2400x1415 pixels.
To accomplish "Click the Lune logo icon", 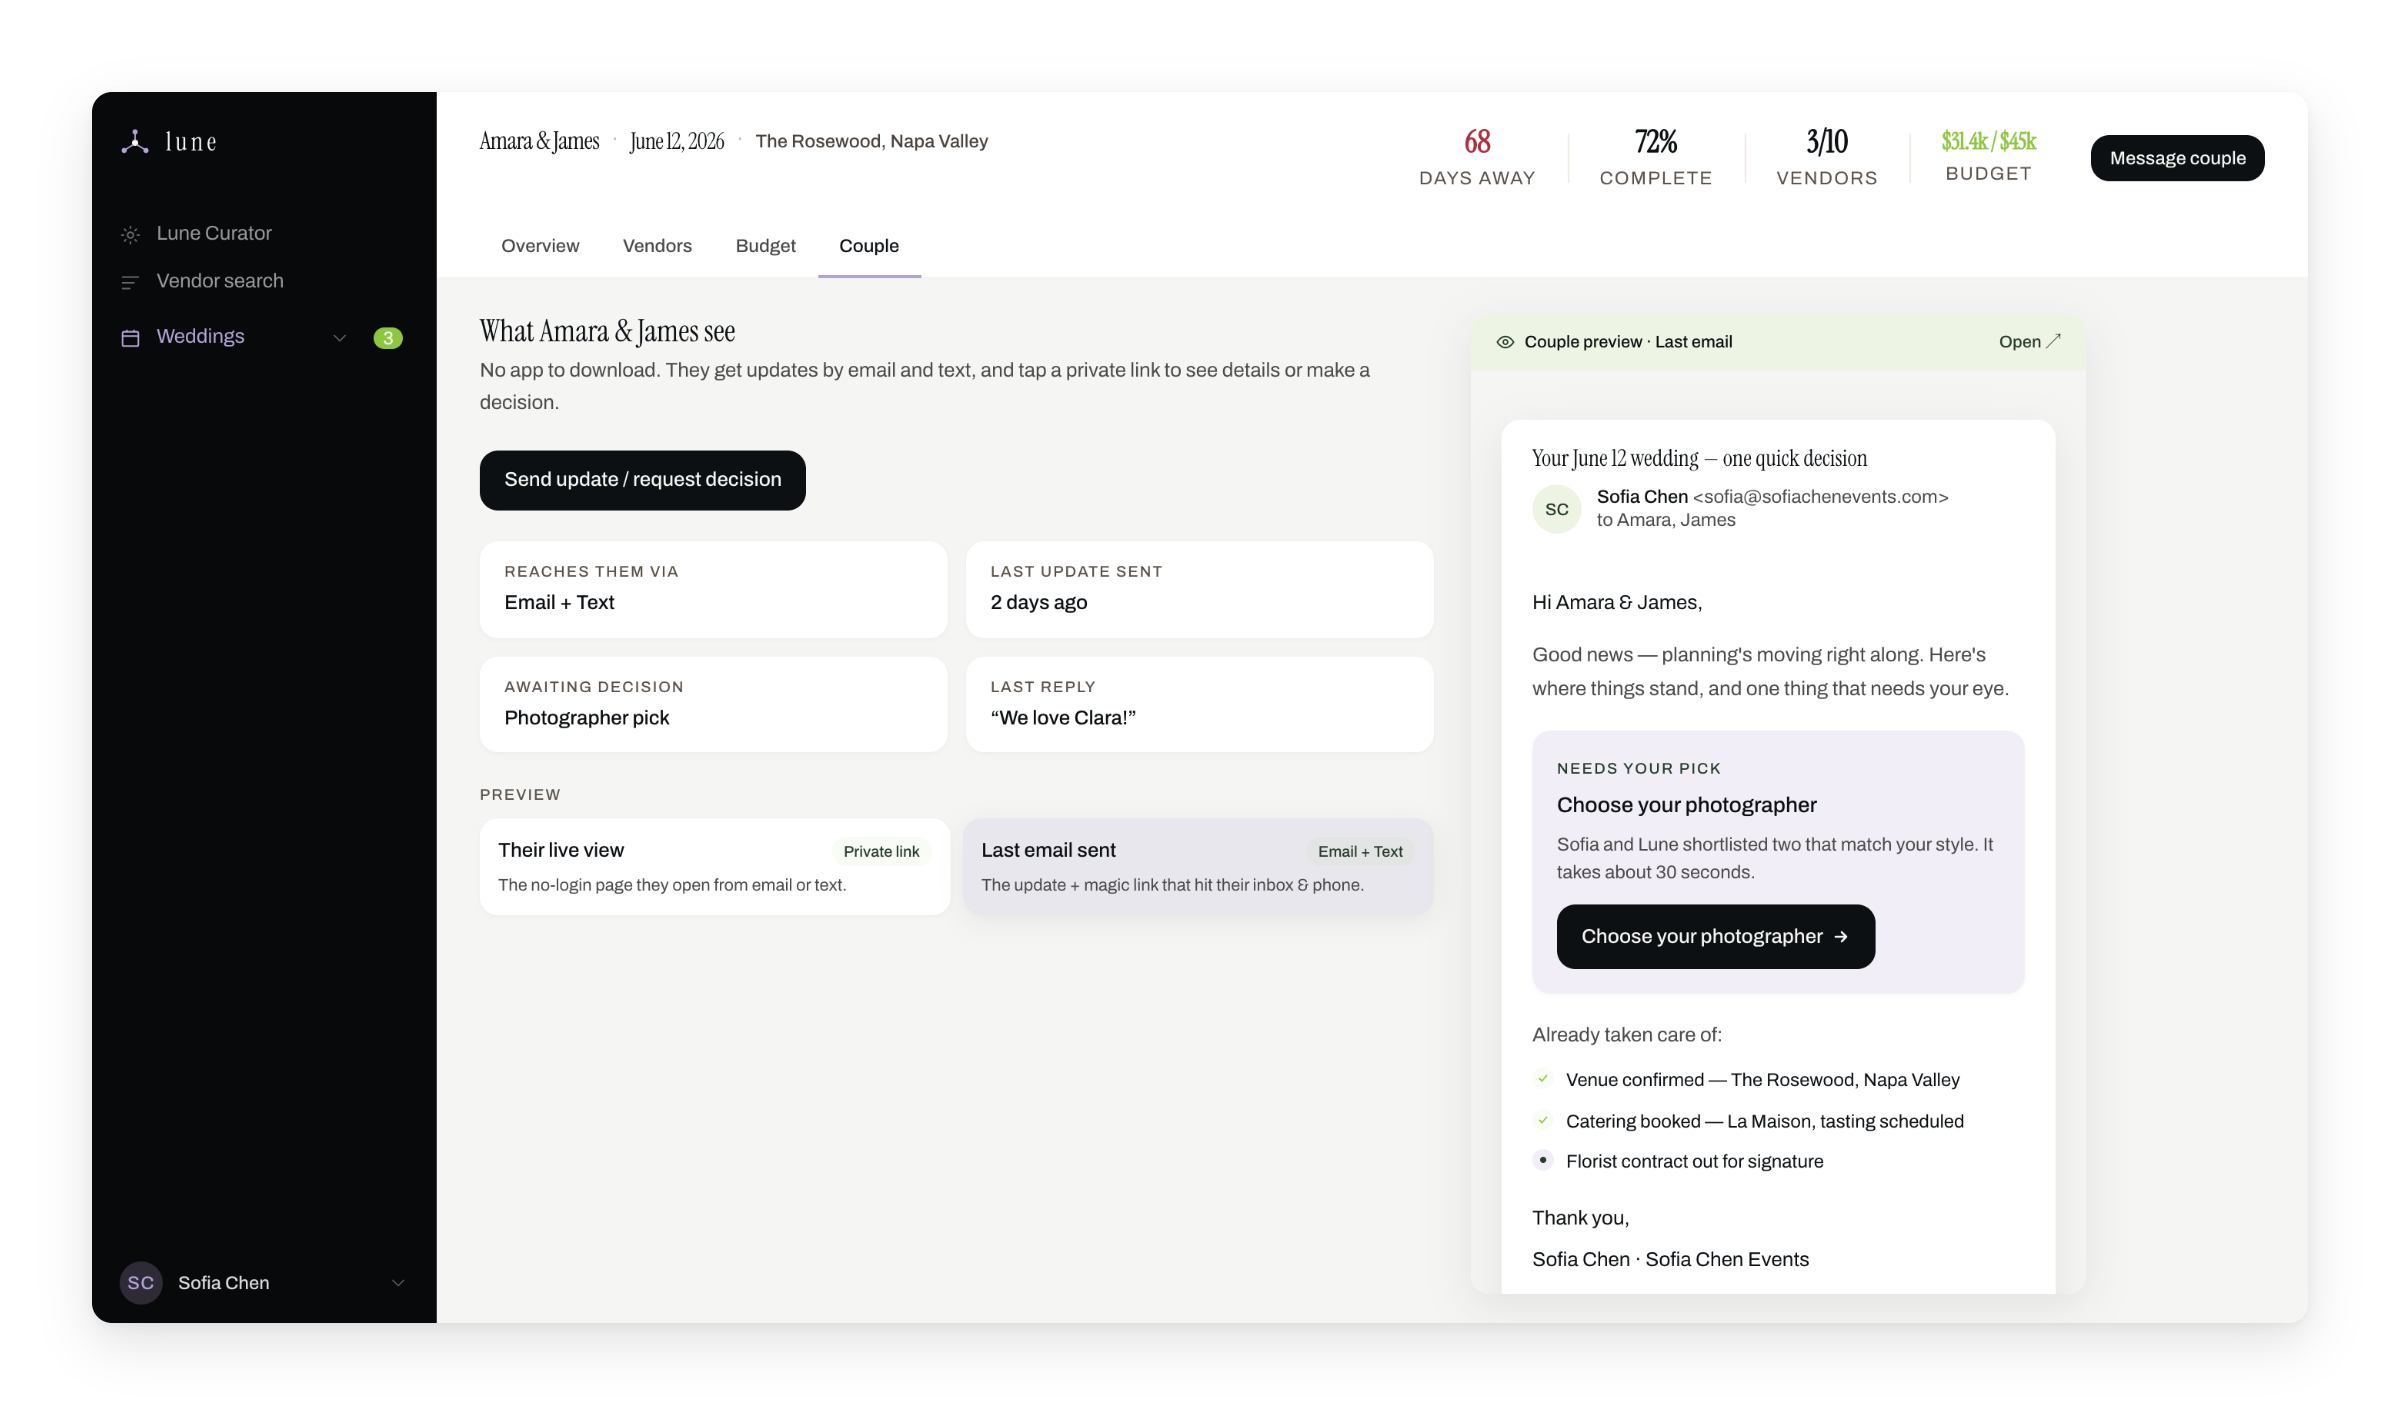I will click(135, 142).
